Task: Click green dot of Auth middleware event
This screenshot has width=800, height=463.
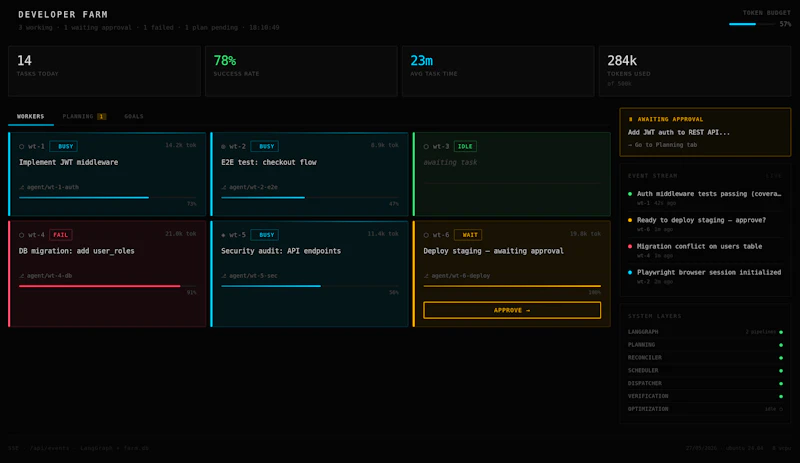Action: (630, 194)
